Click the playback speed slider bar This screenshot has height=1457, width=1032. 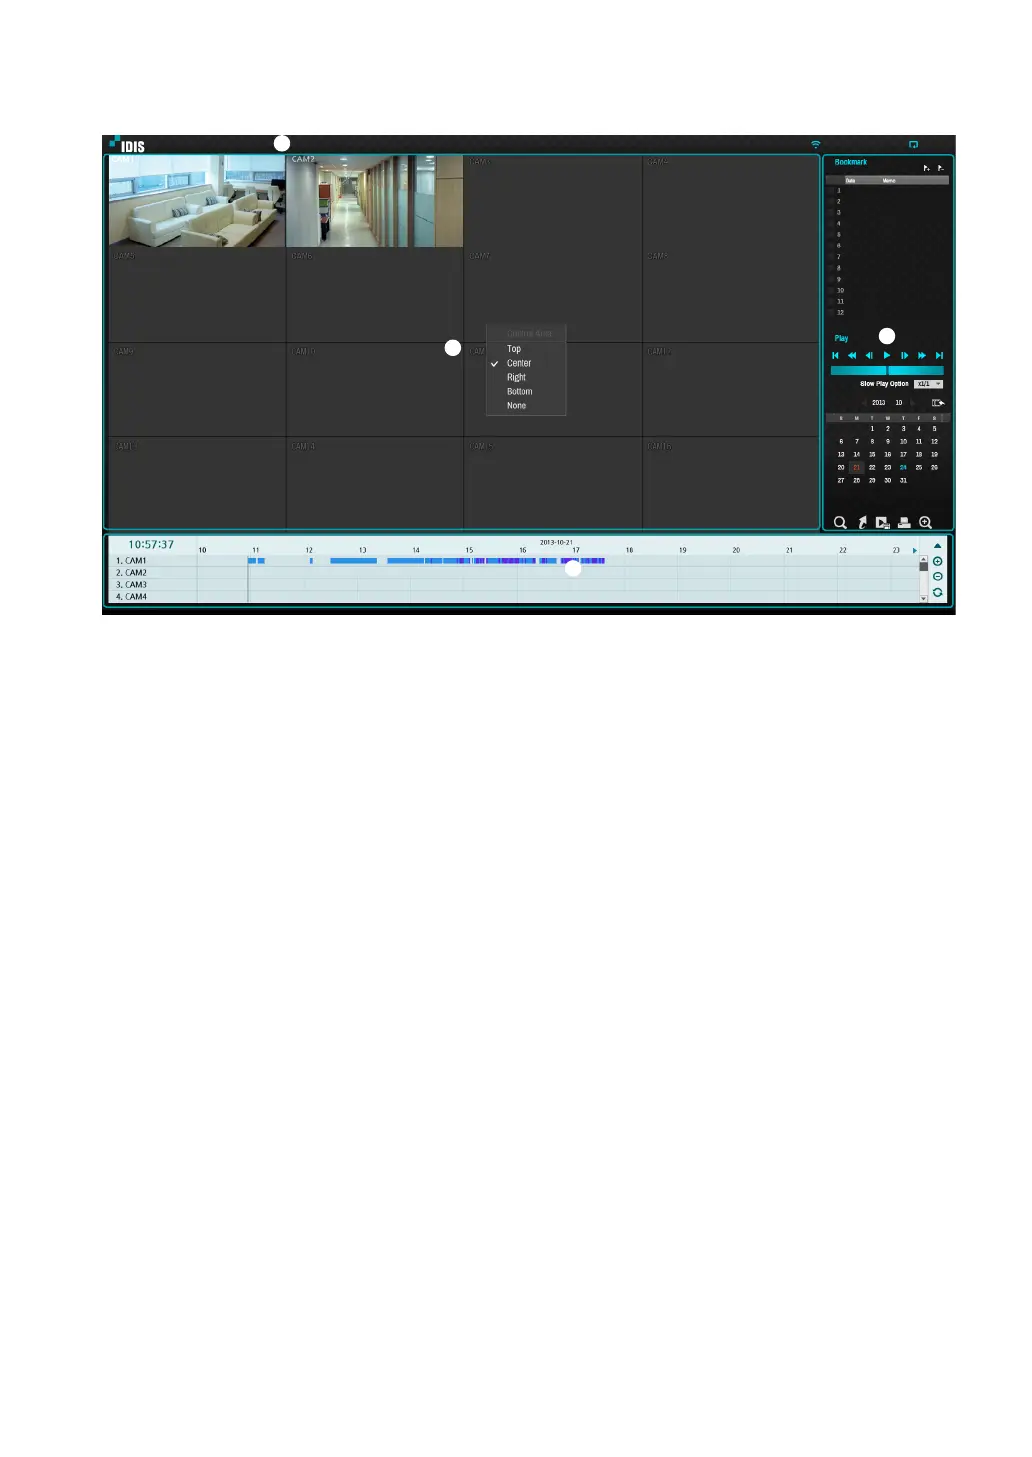coord(887,370)
